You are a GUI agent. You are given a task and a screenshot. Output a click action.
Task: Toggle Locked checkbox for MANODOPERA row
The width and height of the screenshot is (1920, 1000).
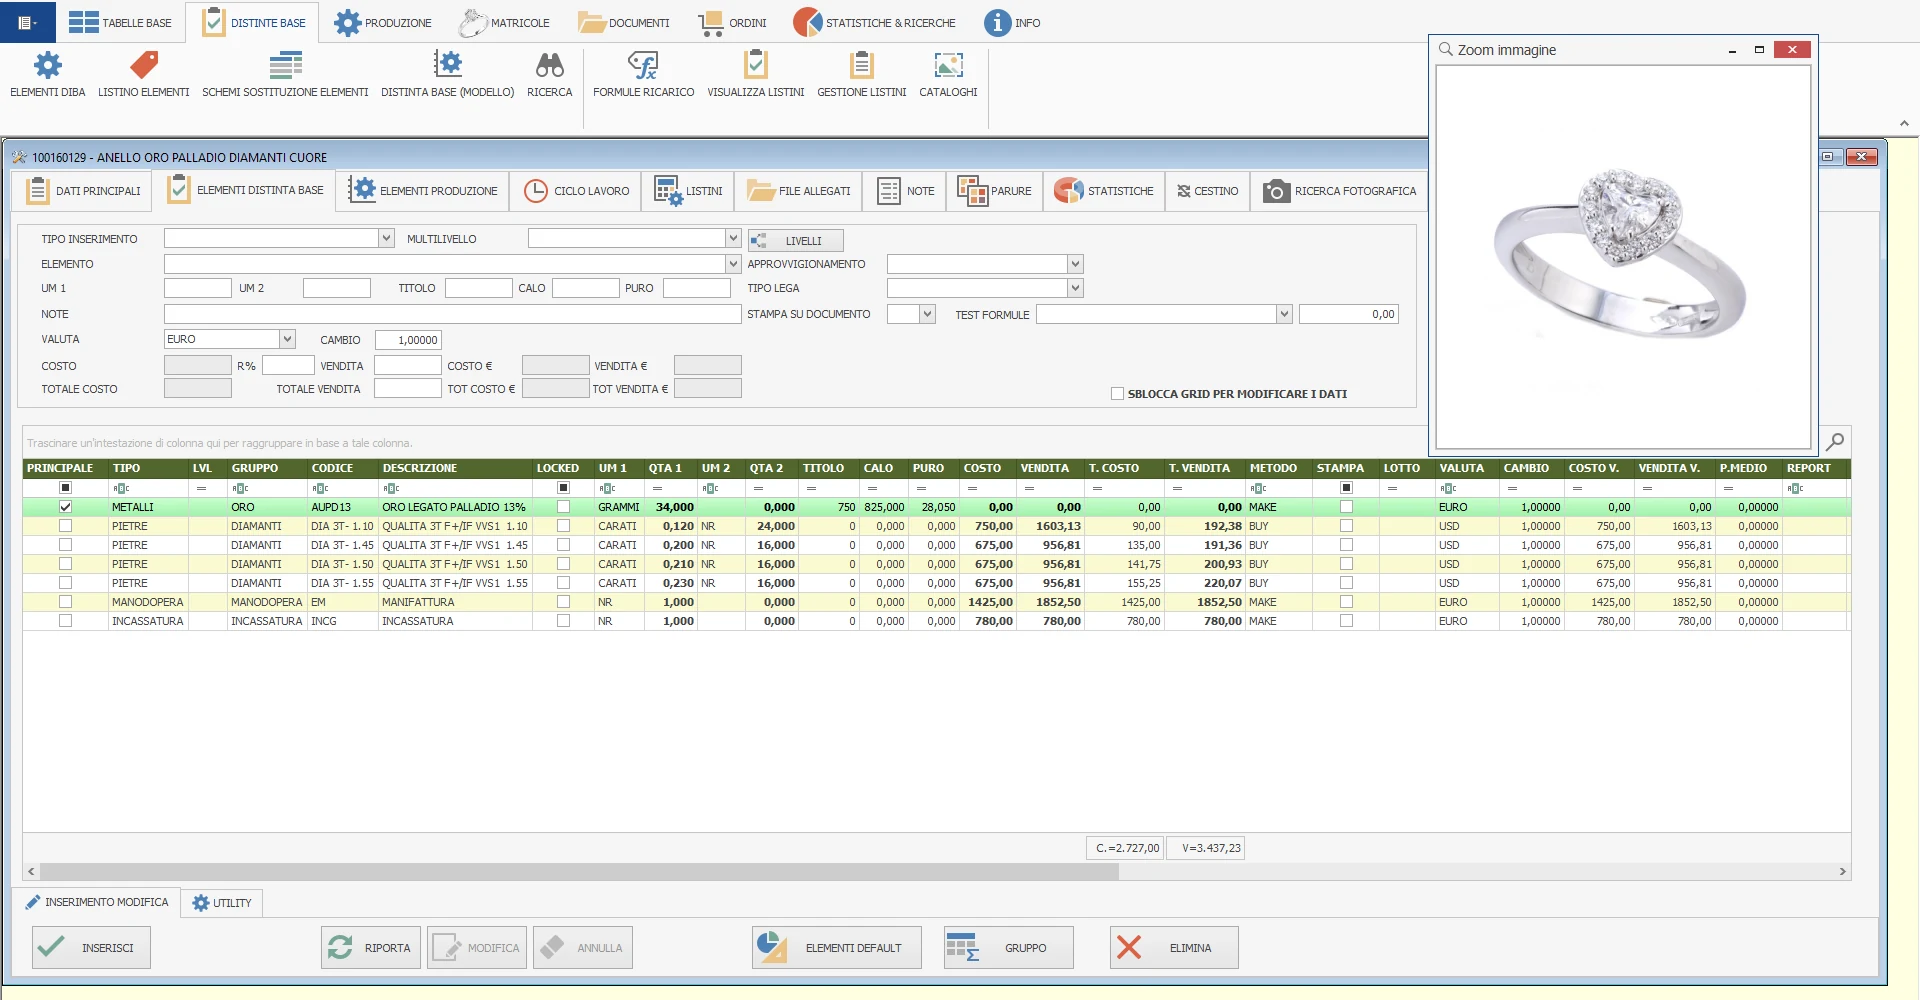[563, 602]
